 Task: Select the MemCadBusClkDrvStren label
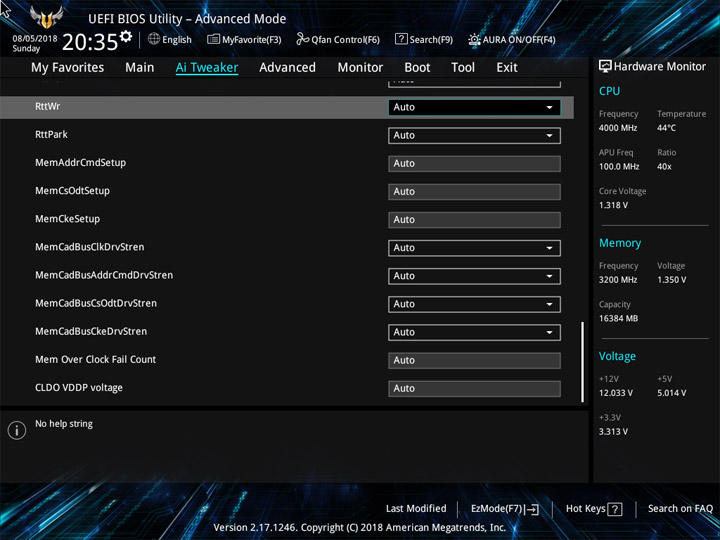click(x=90, y=247)
